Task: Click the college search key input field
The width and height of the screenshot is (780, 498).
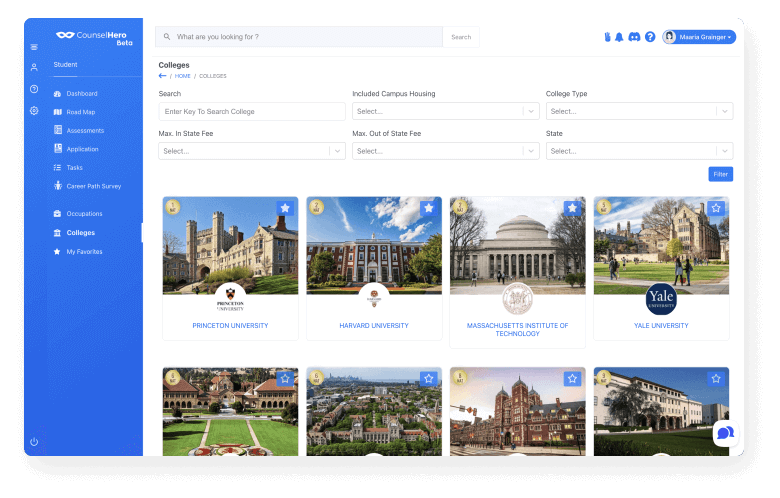Action: 251,111
